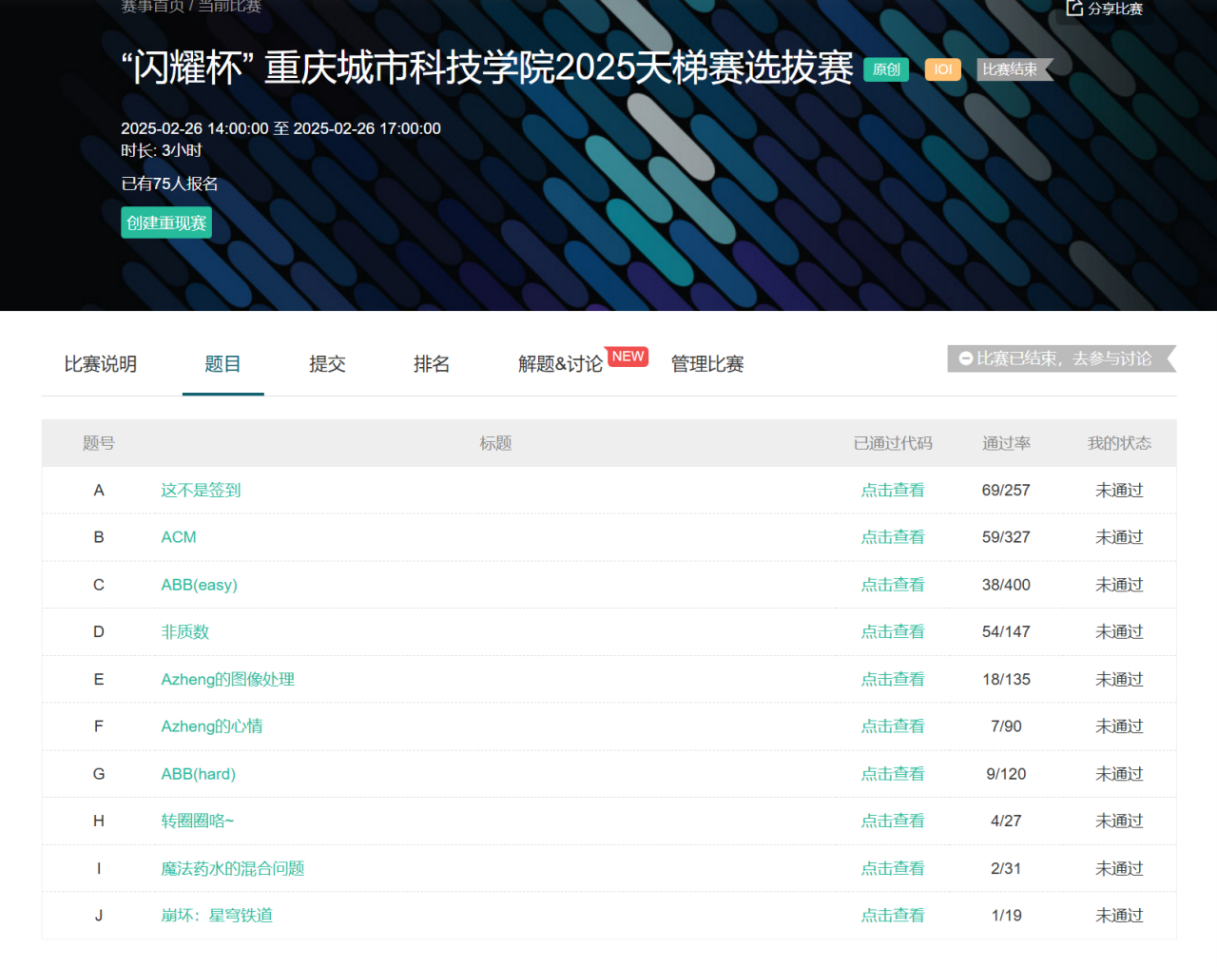
Task: Go to the 排名 tab
Action: coord(431,365)
